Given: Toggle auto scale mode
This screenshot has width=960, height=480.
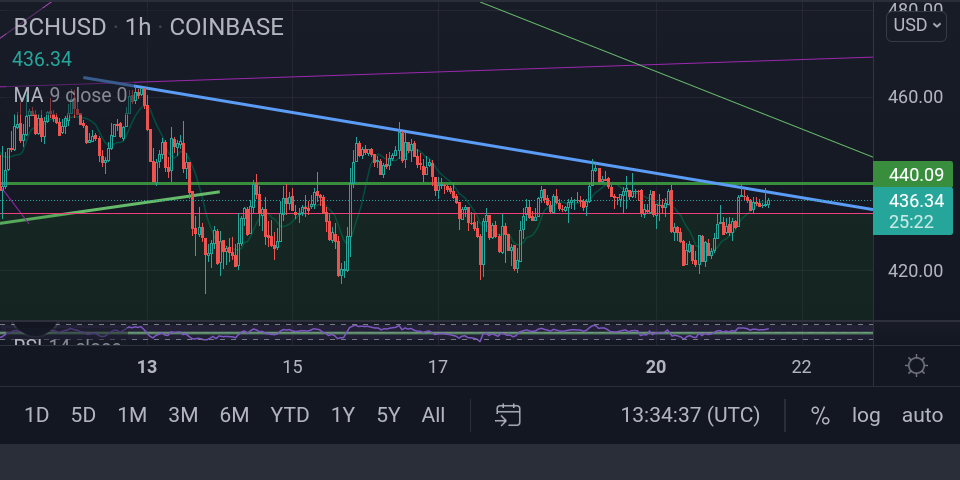Looking at the screenshot, I should point(922,416).
